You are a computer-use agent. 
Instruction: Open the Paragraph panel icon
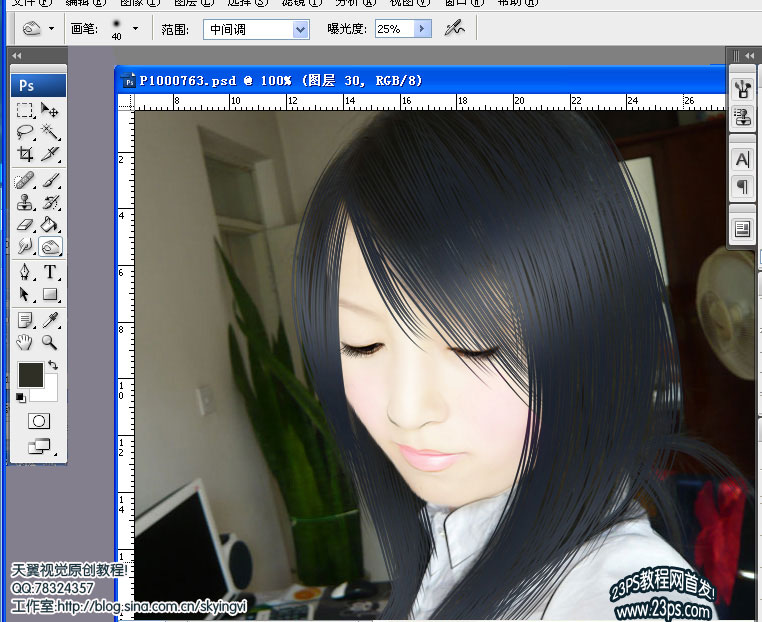coord(742,186)
